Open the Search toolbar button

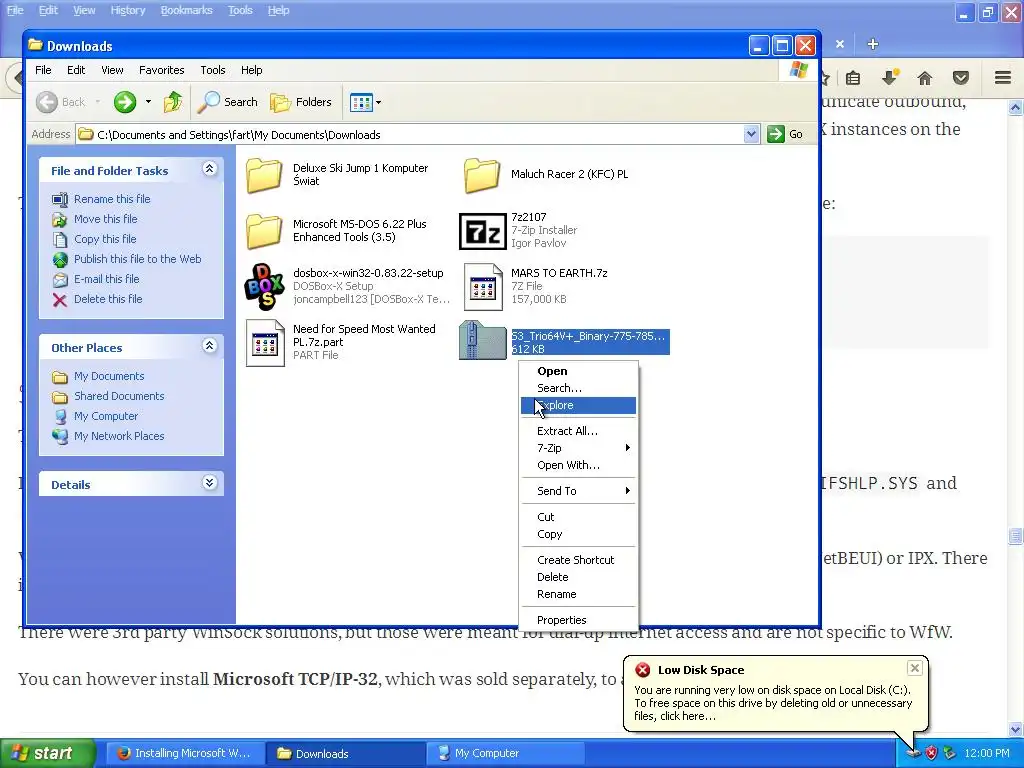point(228,102)
